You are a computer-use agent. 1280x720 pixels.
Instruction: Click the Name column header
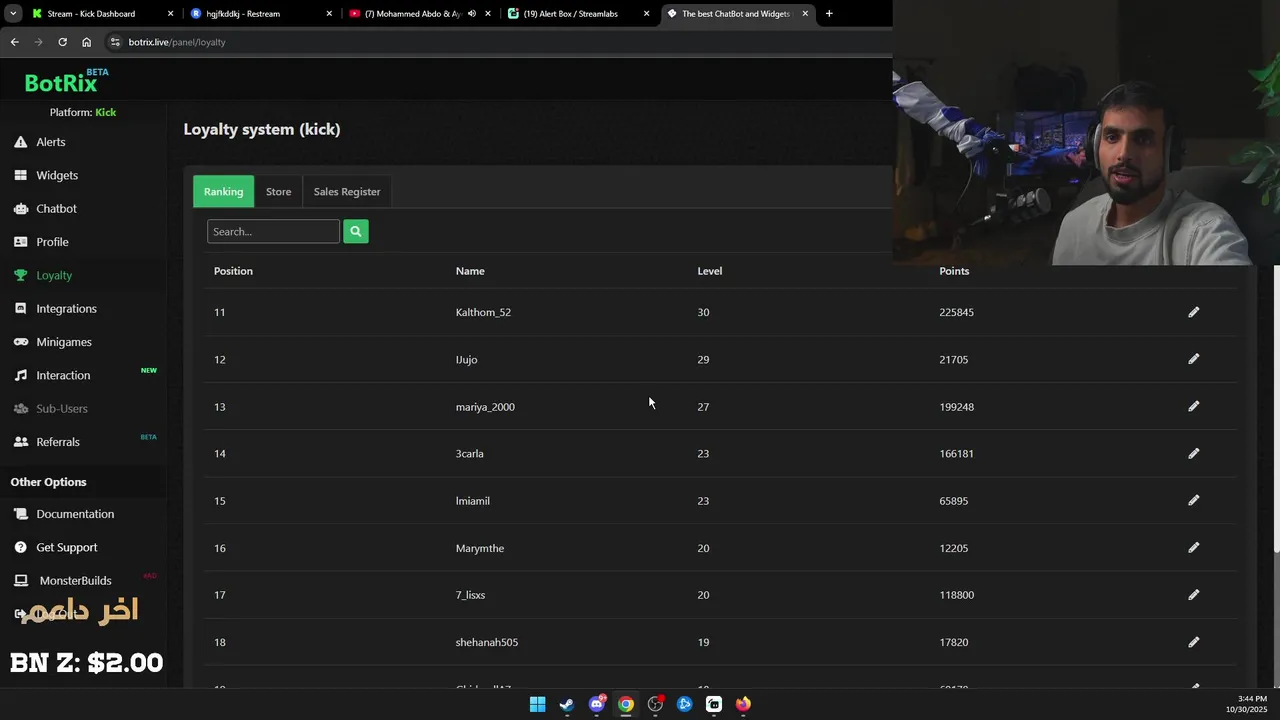click(x=470, y=271)
